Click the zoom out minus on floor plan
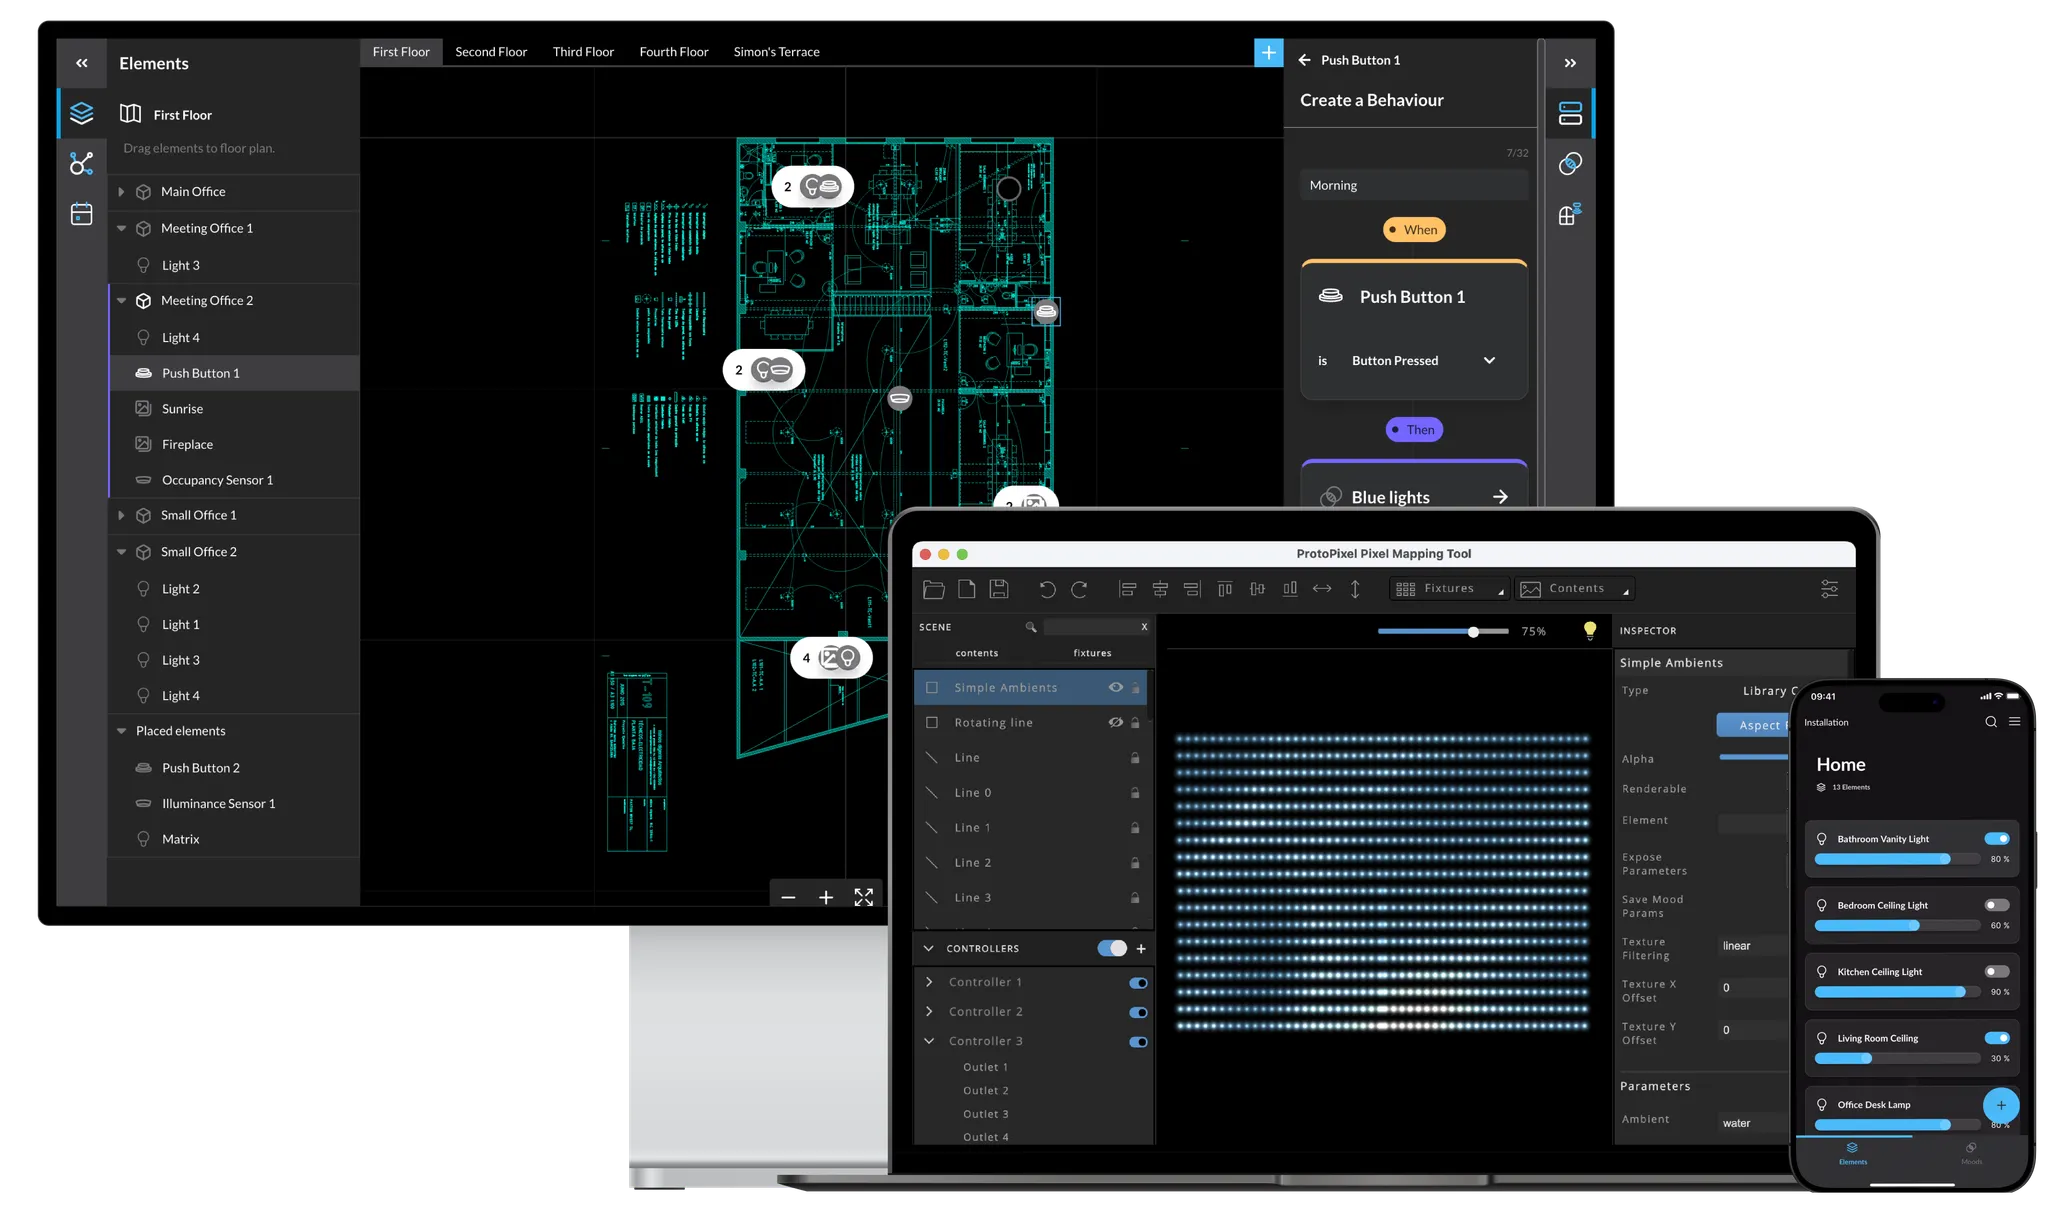 [x=788, y=897]
